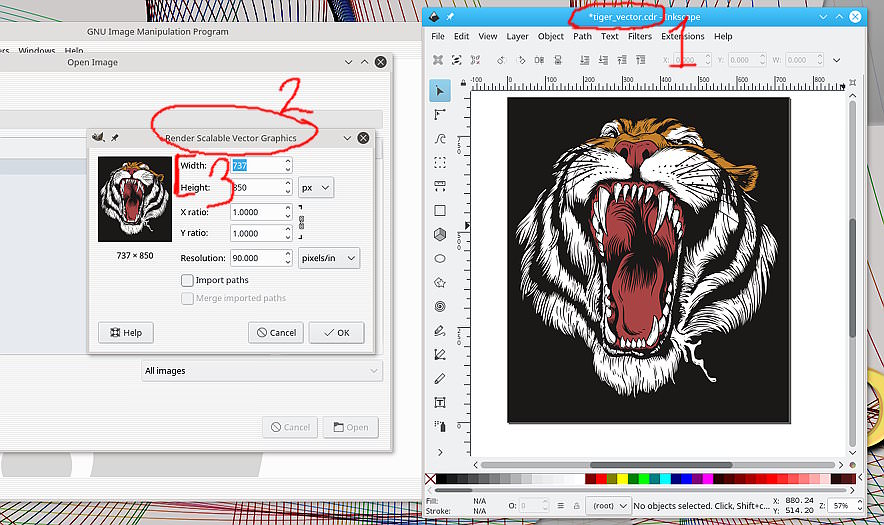Select the 3D Box tool in Inkscape
Screen dimensions: 884x525
440,234
